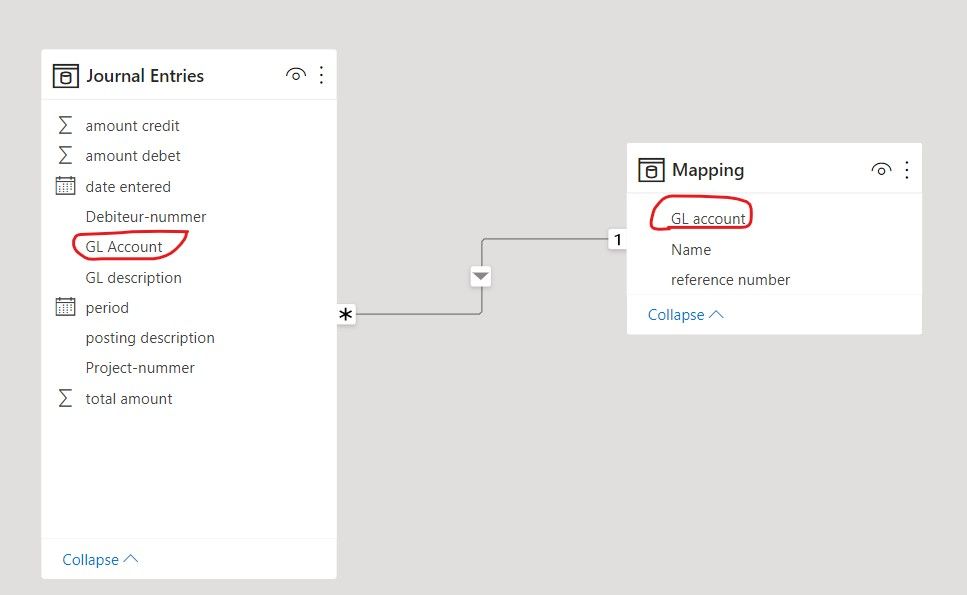Select GL account field in Mapping table
967x595 pixels.
tap(709, 219)
